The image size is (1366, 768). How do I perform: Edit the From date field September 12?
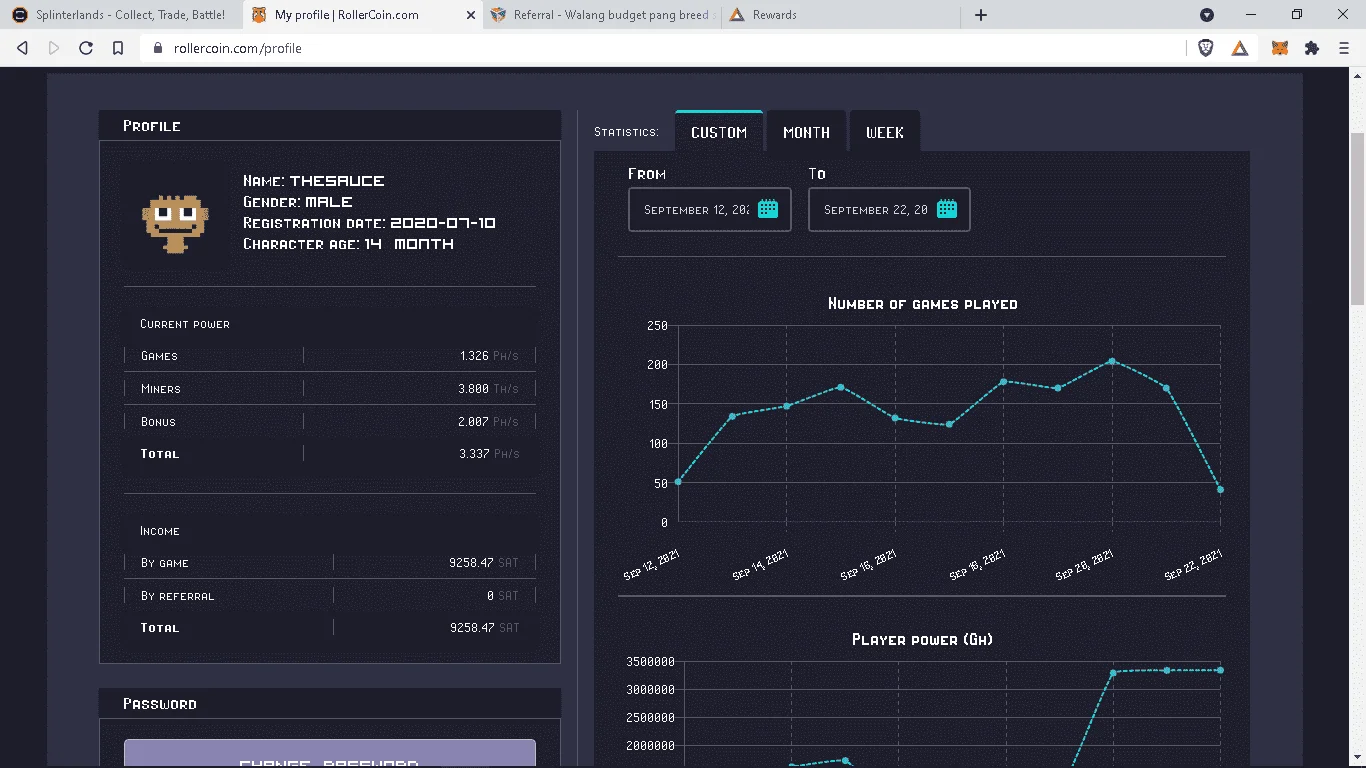[x=710, y=210]
